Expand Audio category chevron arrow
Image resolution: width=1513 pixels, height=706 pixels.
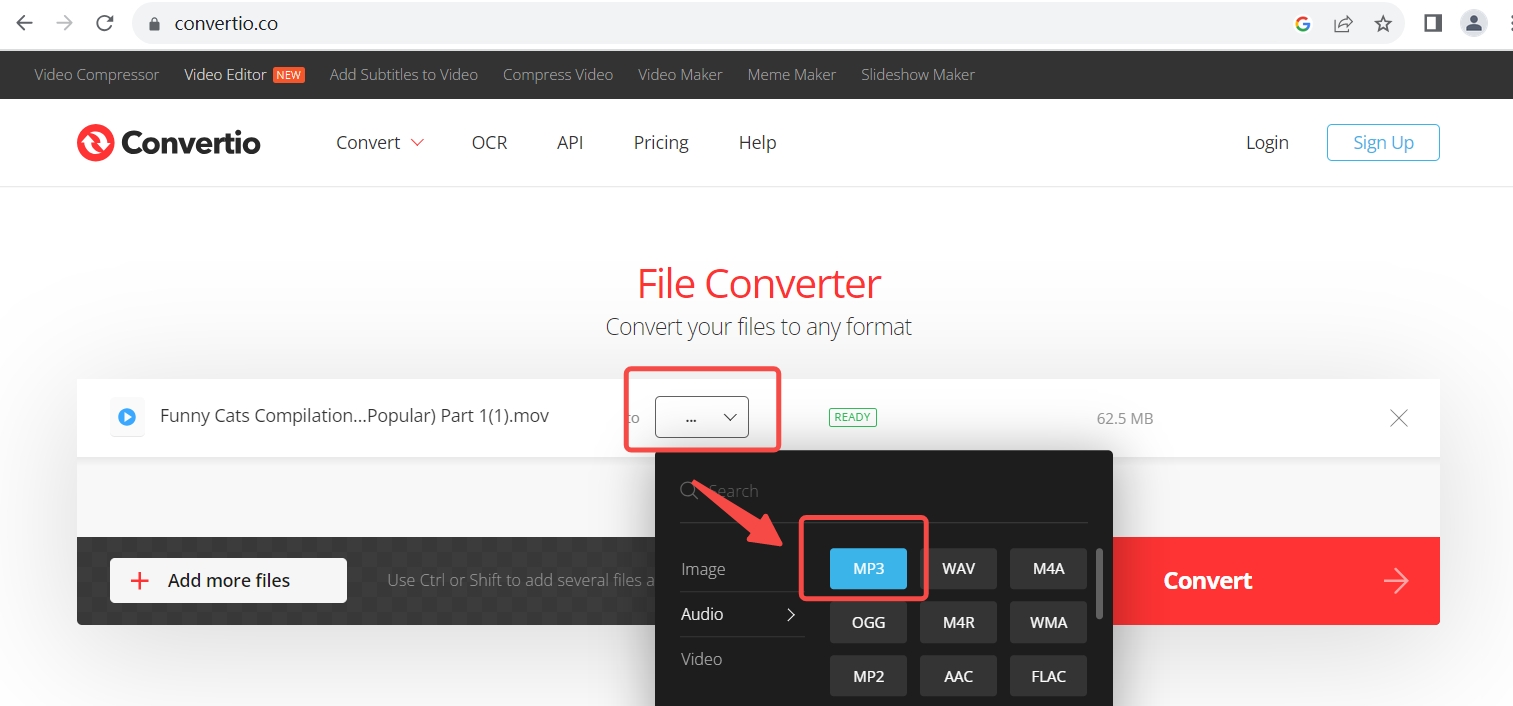tap(791, 614)
